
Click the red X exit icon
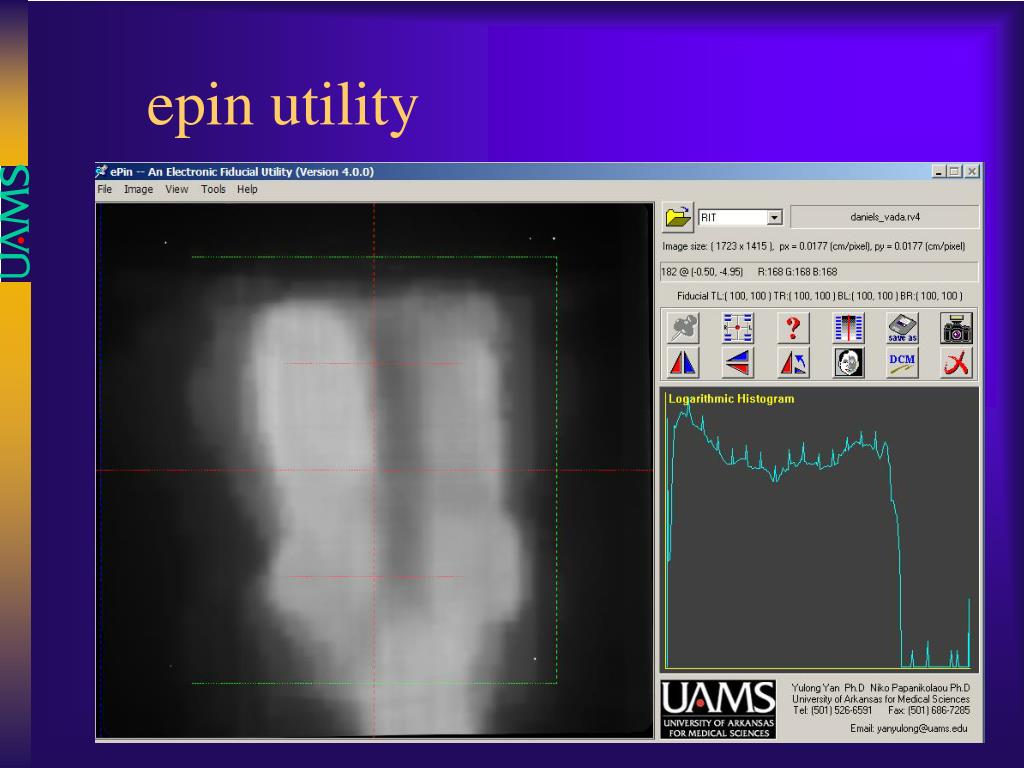(x=957, y=362)
